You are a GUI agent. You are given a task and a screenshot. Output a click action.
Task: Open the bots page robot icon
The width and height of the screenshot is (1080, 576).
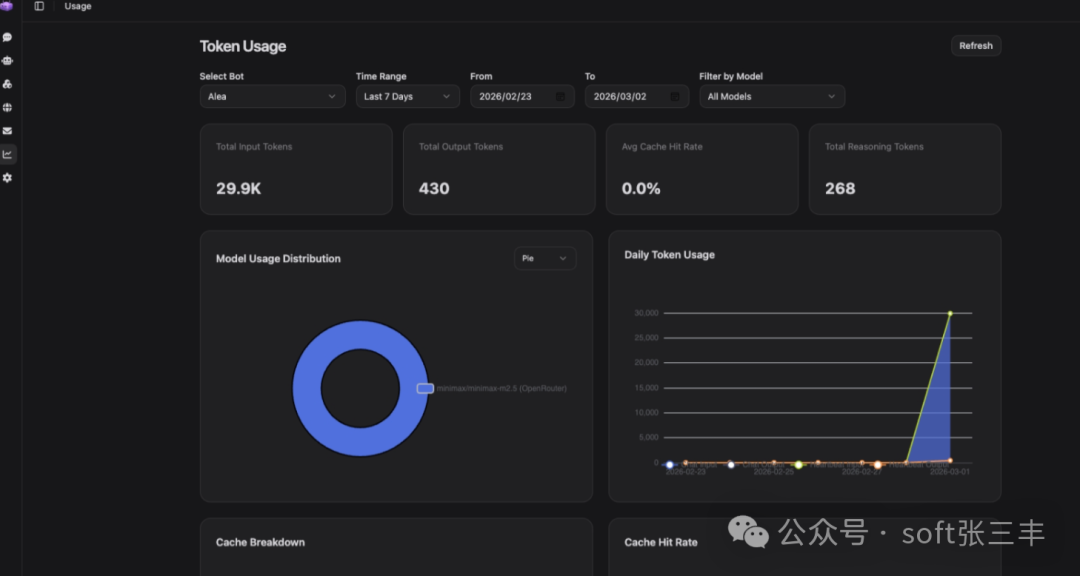tap(7, 61)
